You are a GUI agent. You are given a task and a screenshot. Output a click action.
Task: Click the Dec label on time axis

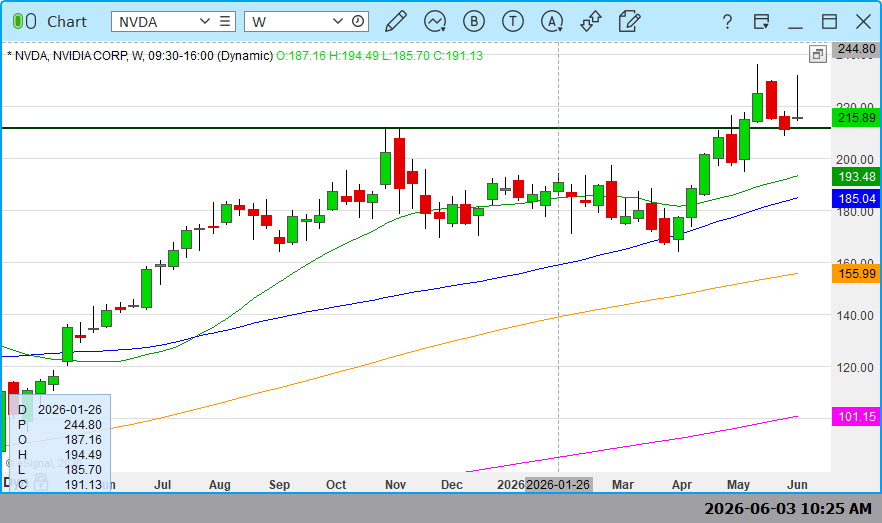(x=452, y=485)
